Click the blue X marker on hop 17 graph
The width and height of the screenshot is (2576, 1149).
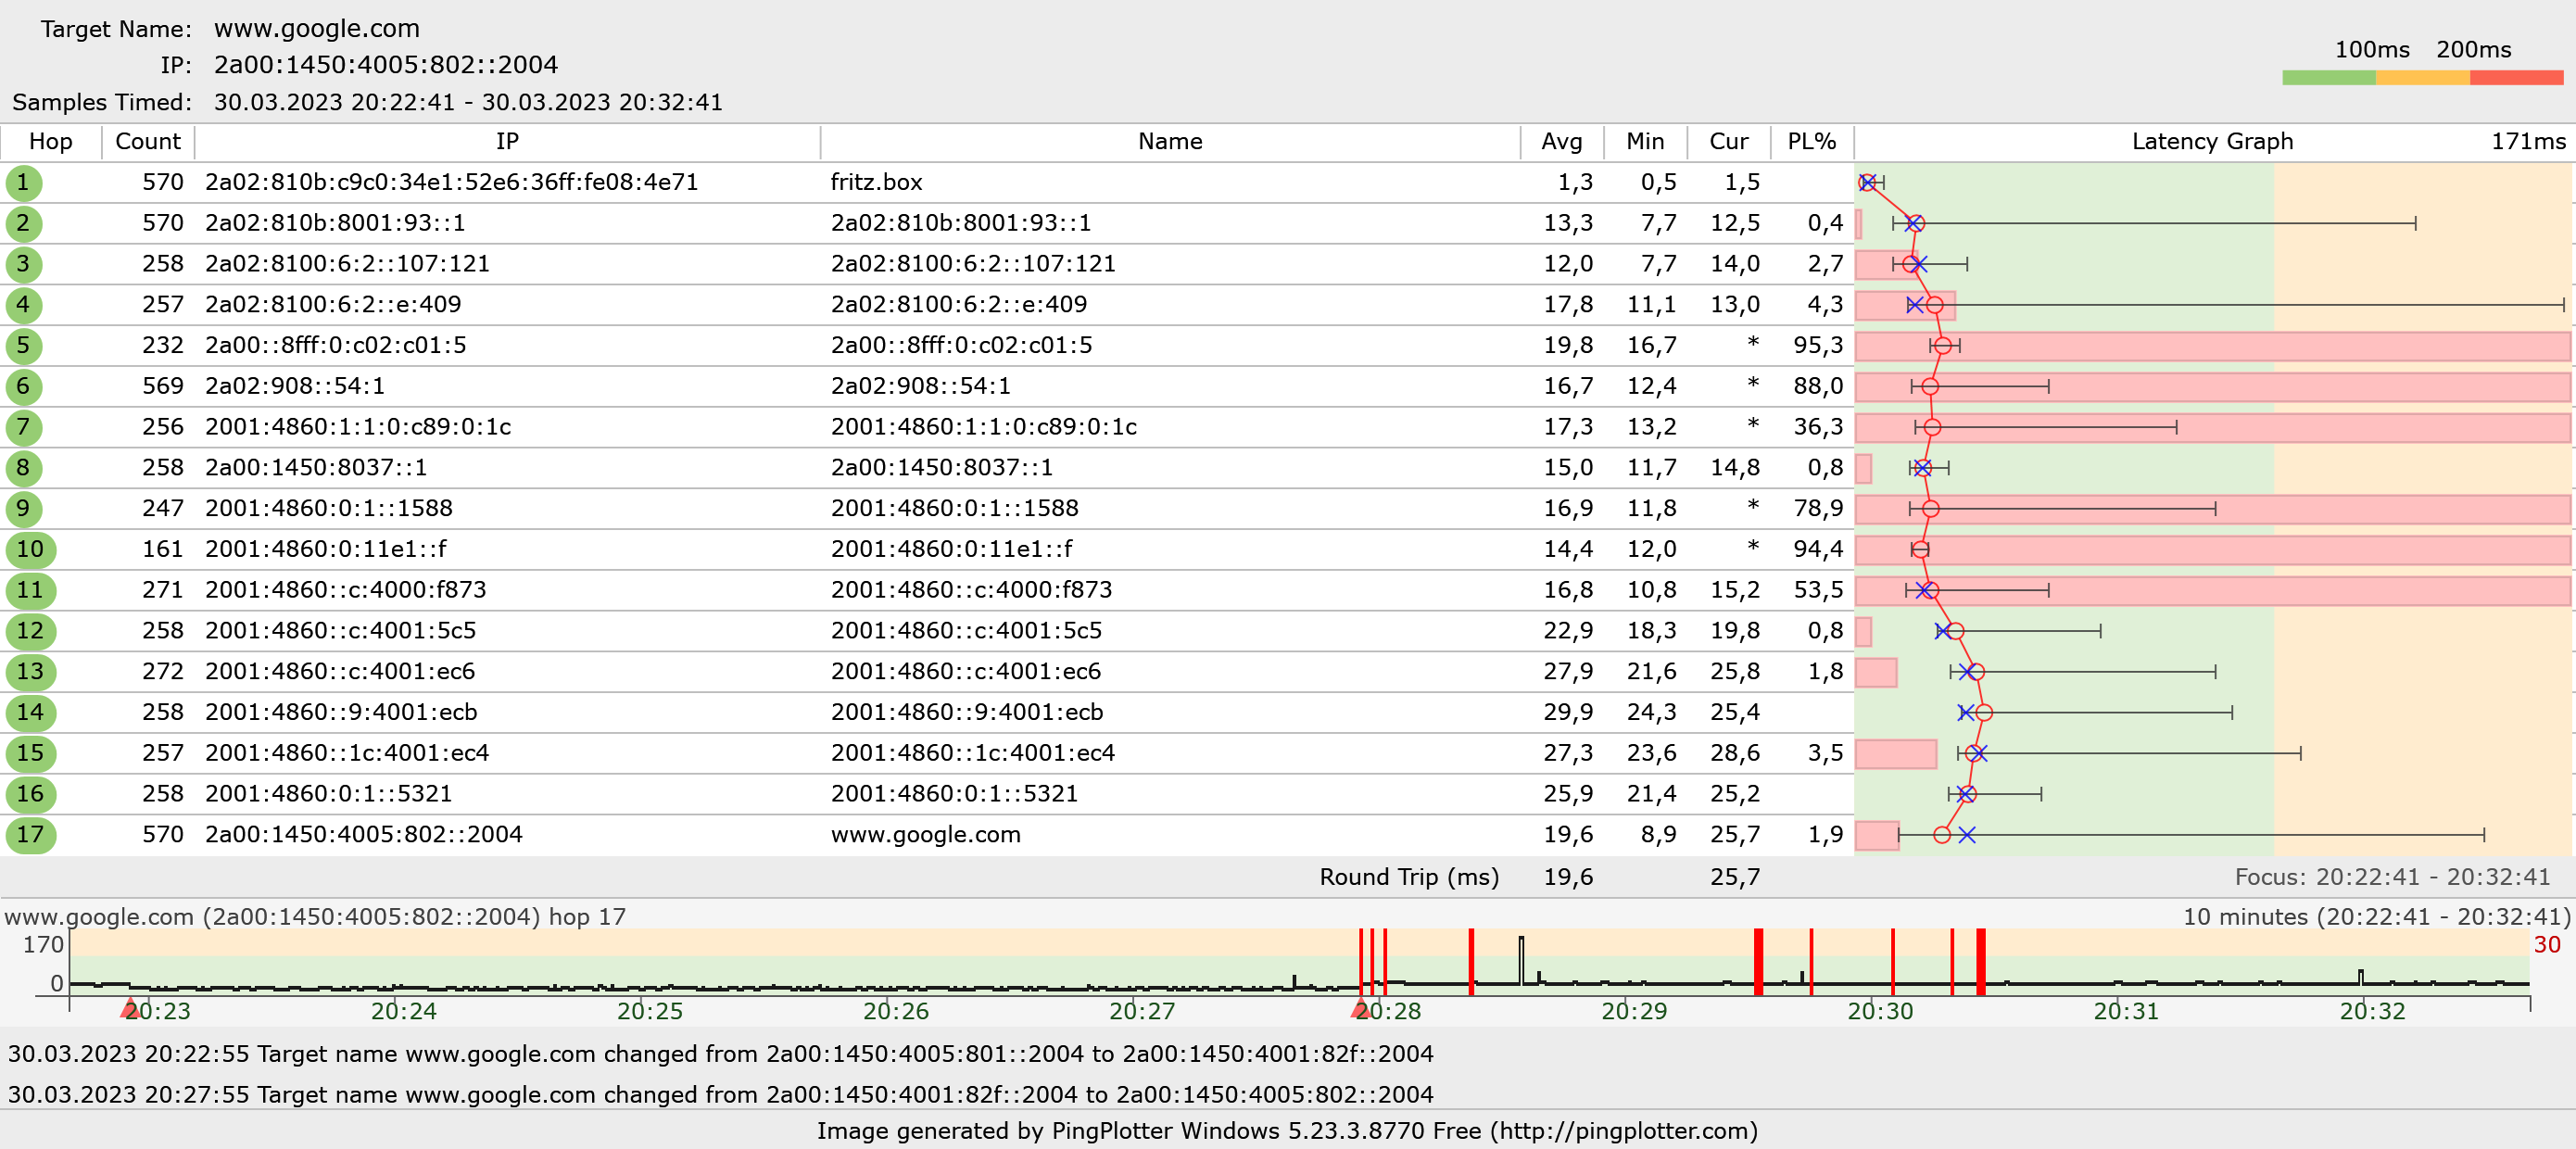1966,835
